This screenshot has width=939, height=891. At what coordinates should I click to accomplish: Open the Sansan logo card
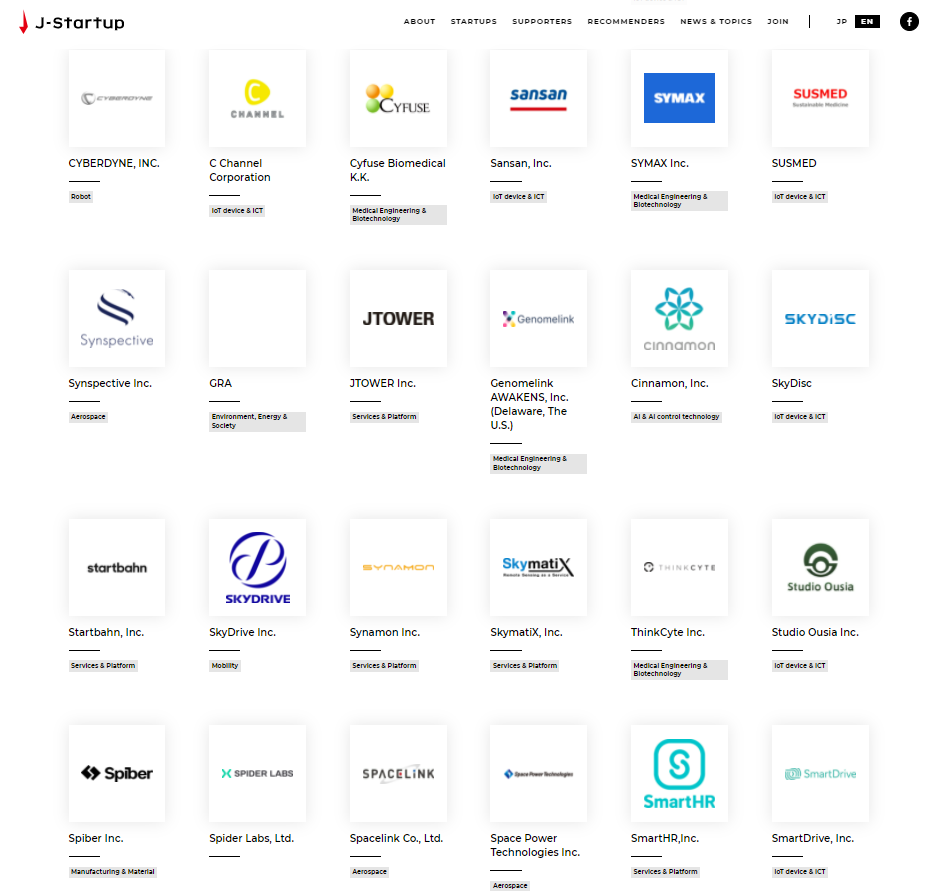tap(538, 98)
